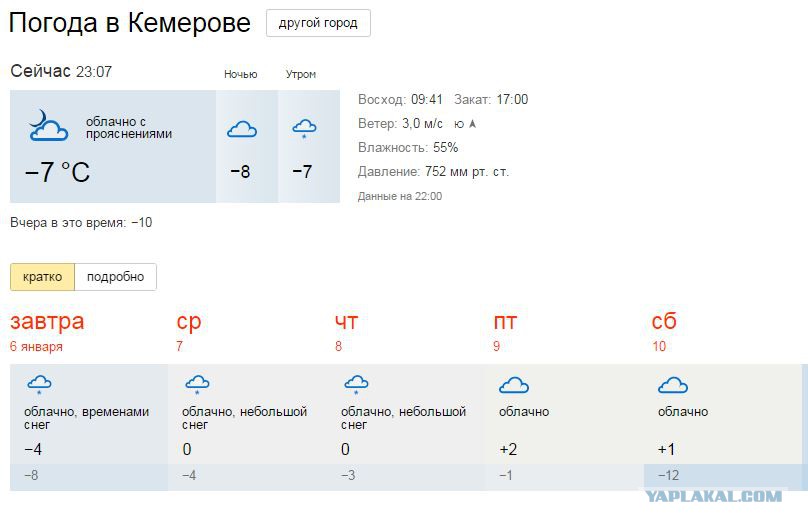Click the −7 °C current temperature
Screen dimensions: 808x526
(x=57, y=172)
